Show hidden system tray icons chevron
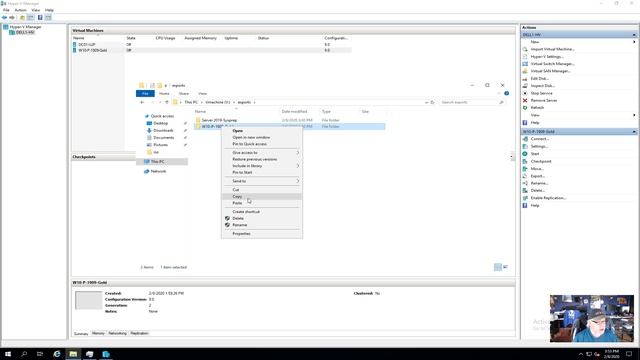 tap(581, 354)
